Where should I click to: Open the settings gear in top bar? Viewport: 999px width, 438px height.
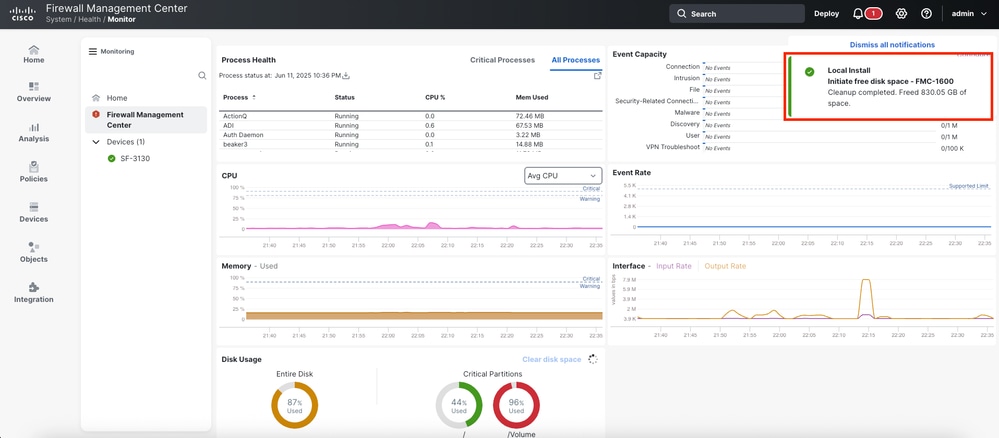(x=901, y=13)
